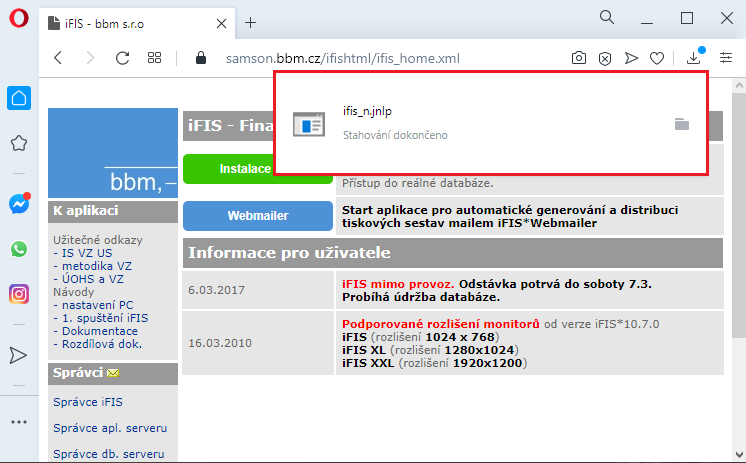Screen dimensions: 746x463
Task: Go back to the previous page
Action: (x=58, y=58)
